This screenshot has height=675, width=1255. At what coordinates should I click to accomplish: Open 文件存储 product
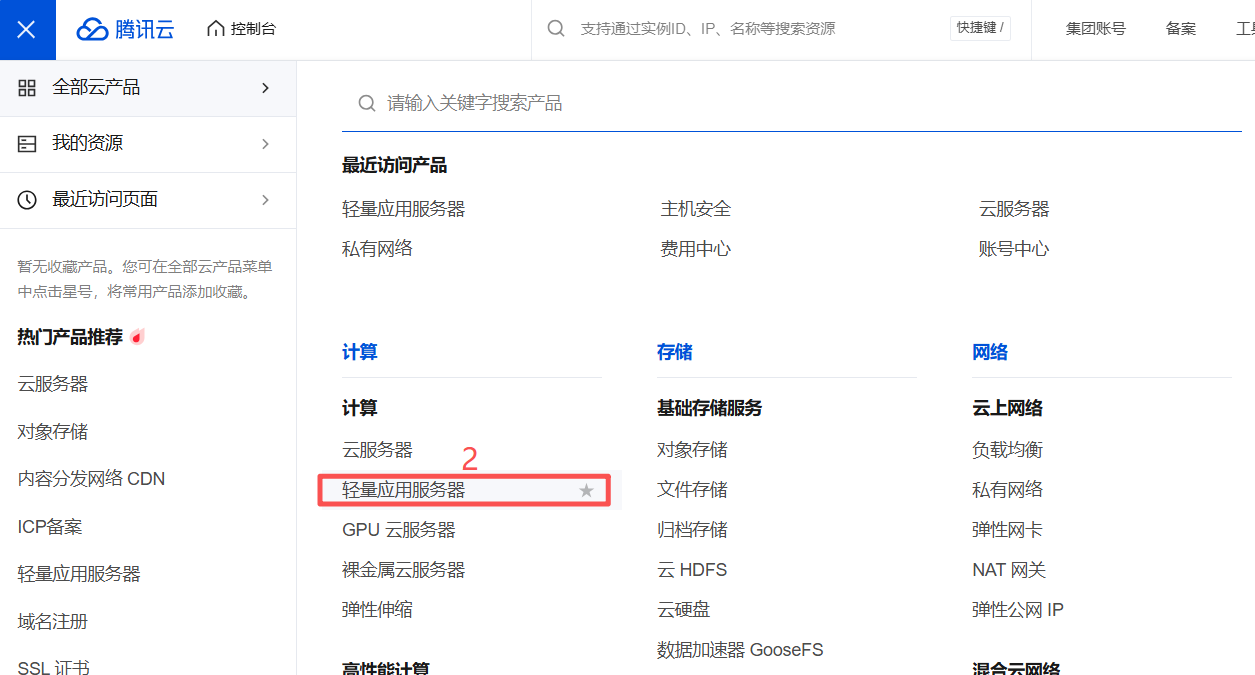click(693, 490)
